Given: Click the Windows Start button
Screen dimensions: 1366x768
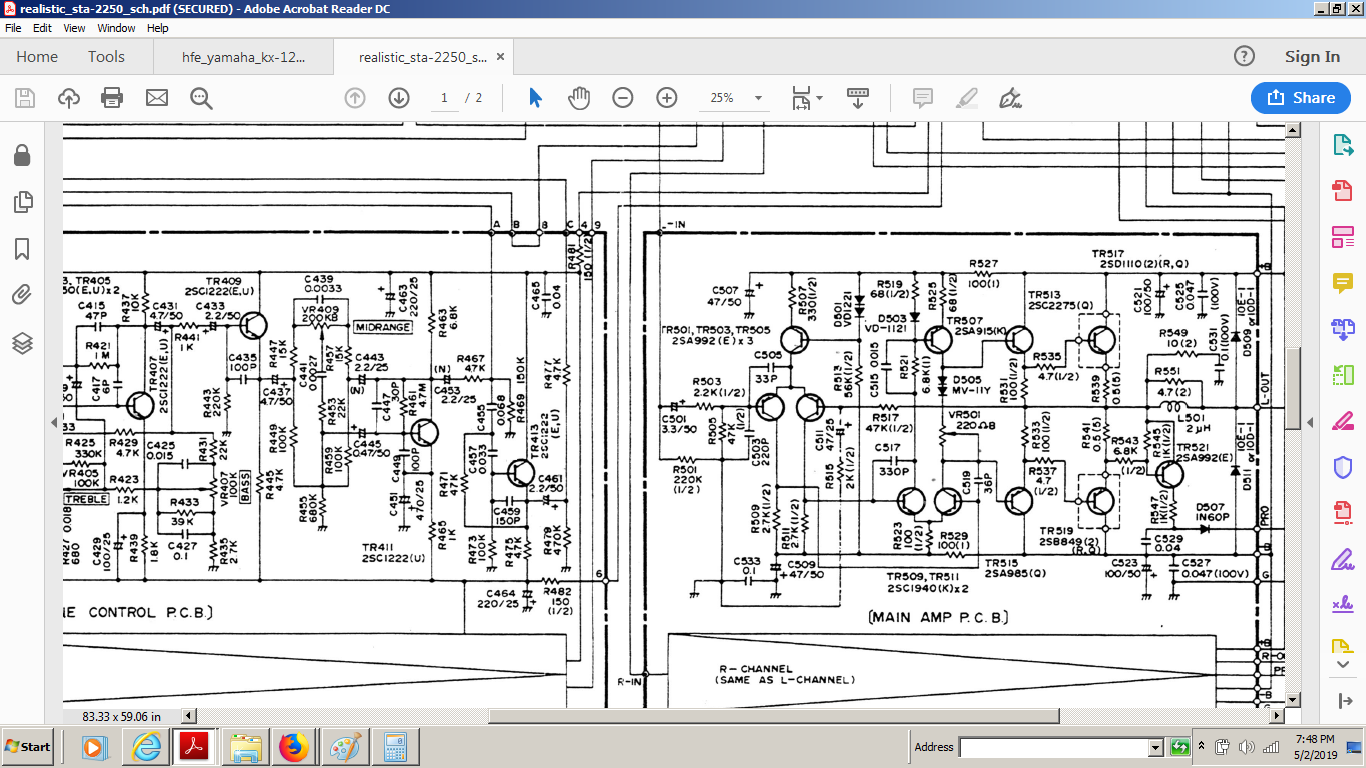Looking at the screenshot, I should [x=28, y=746].
